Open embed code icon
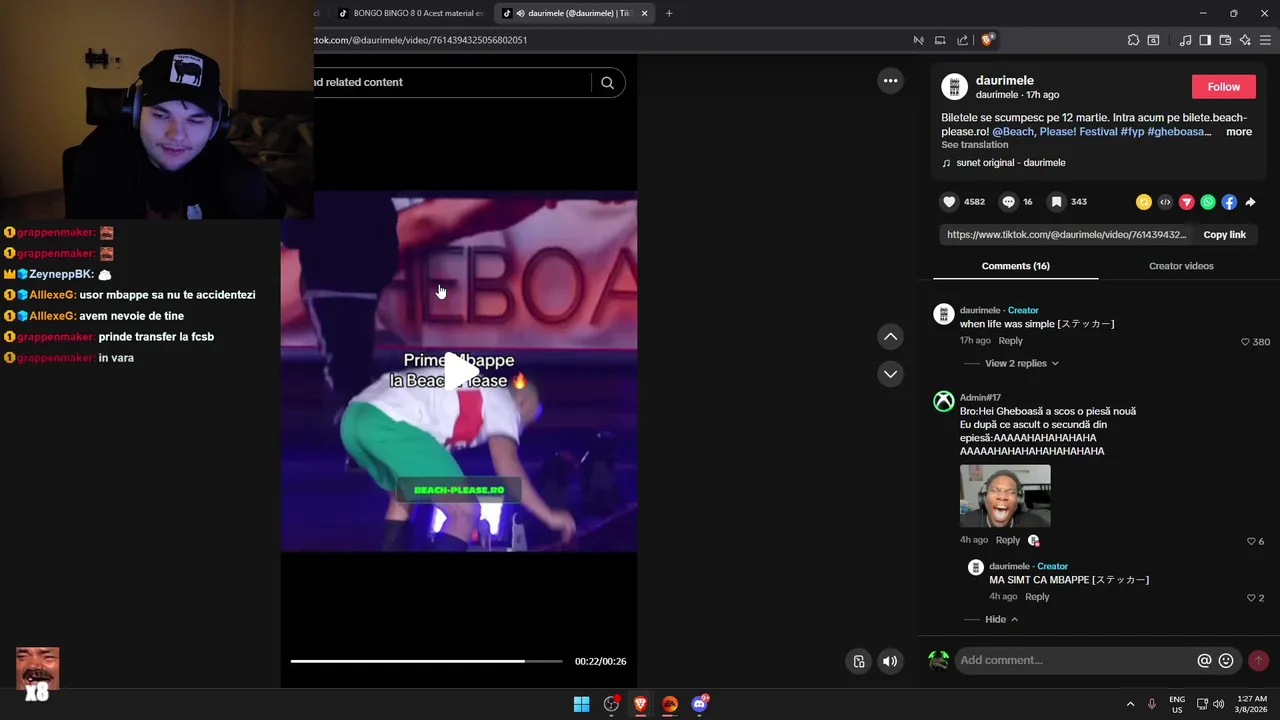 pyautogui.click(x=1165, y=202)
